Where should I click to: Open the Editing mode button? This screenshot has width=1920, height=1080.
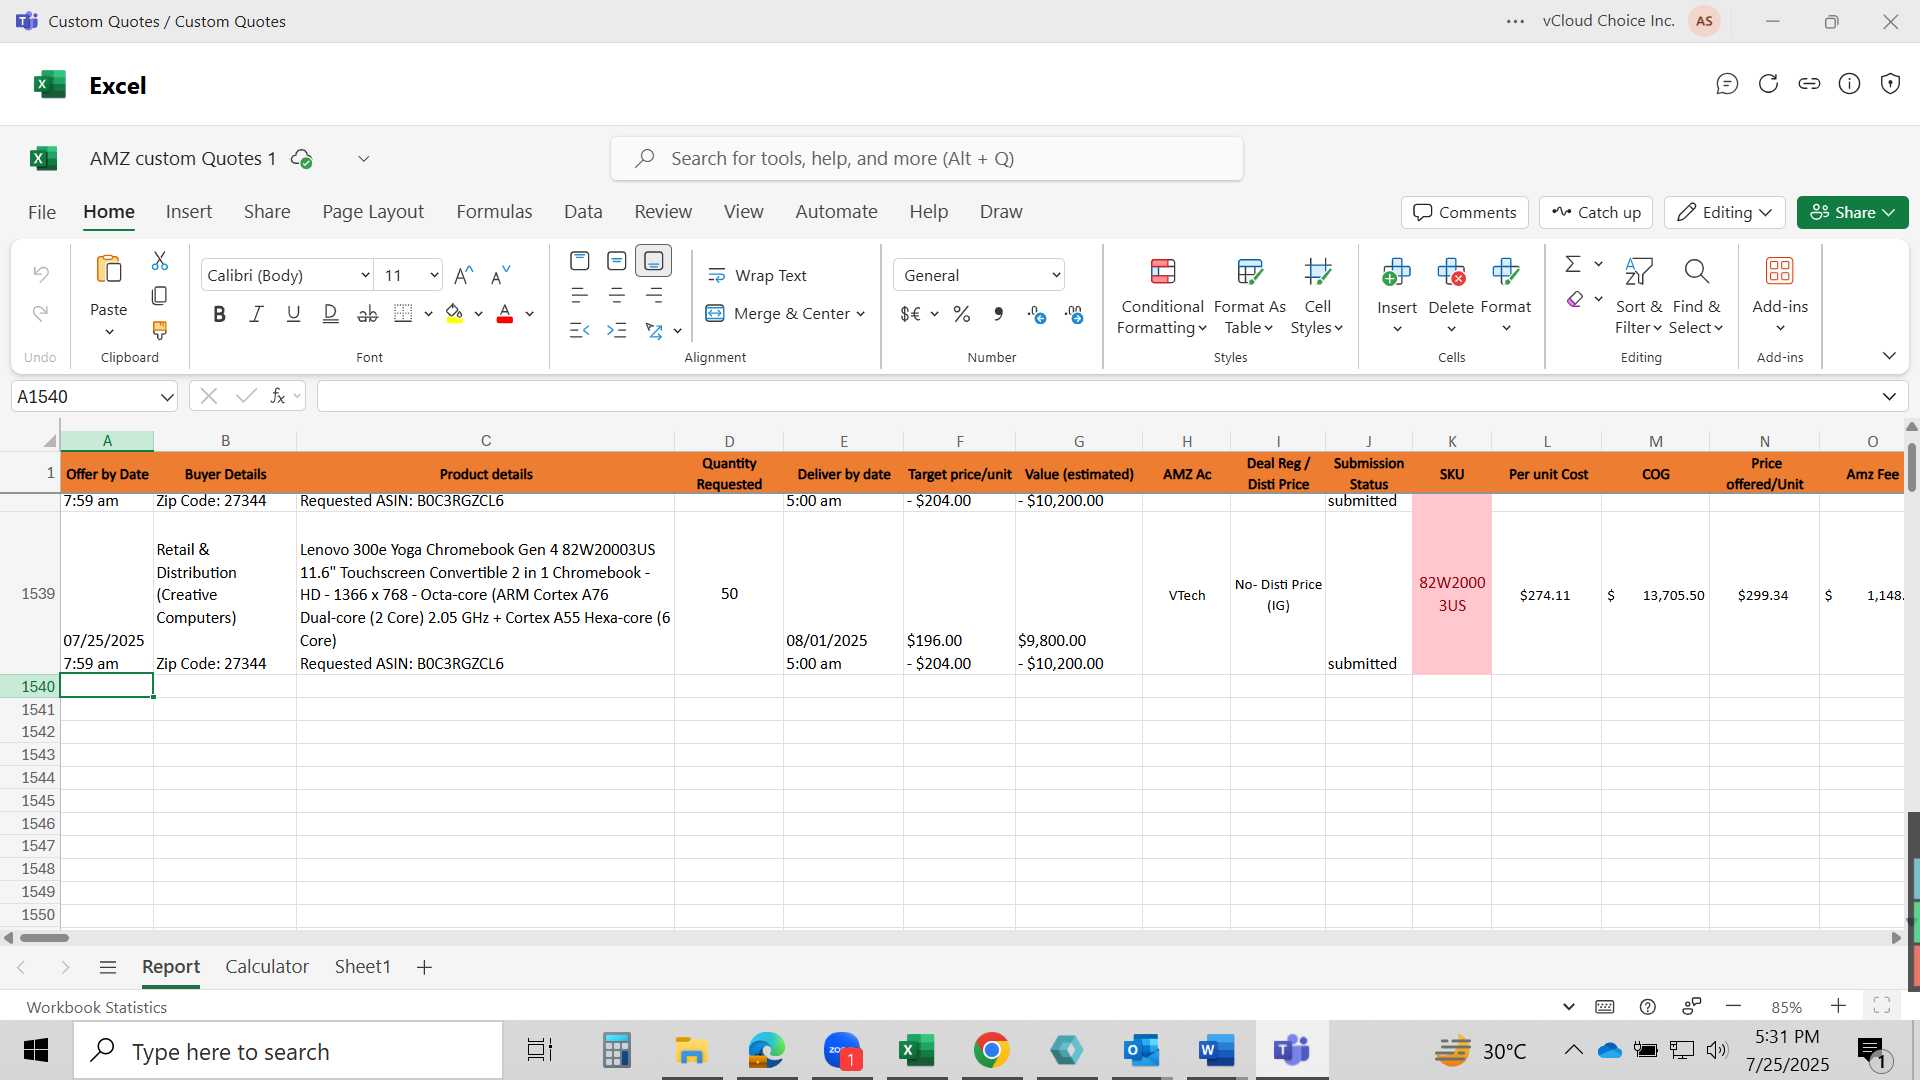tap(1725, 212)
